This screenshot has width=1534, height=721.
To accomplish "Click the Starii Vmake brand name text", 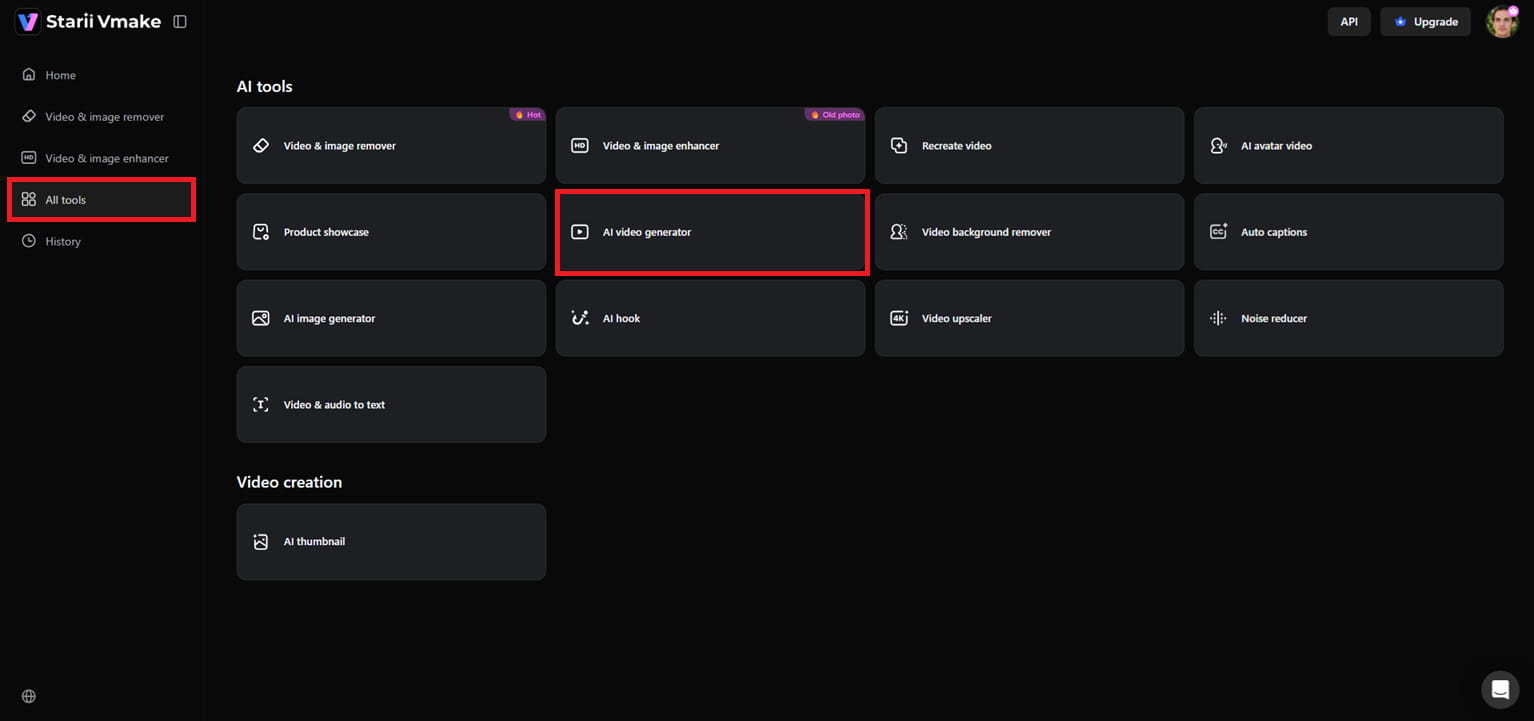I will point(103,22).
